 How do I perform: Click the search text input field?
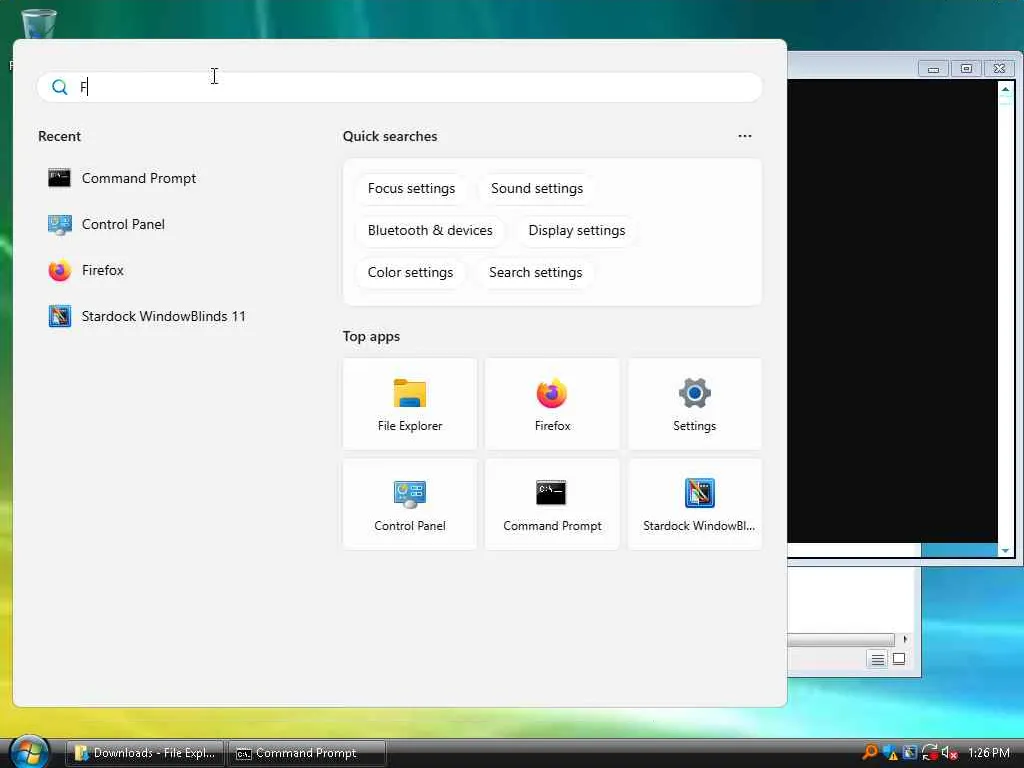[x=399, y=87]
